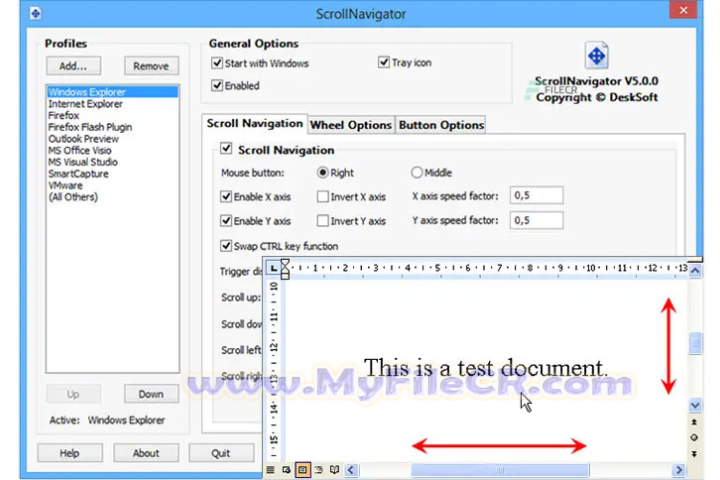Select SmartCapture profile
Image resolution: width=720 pixels, height=480 pixels.
click(112, 174)
